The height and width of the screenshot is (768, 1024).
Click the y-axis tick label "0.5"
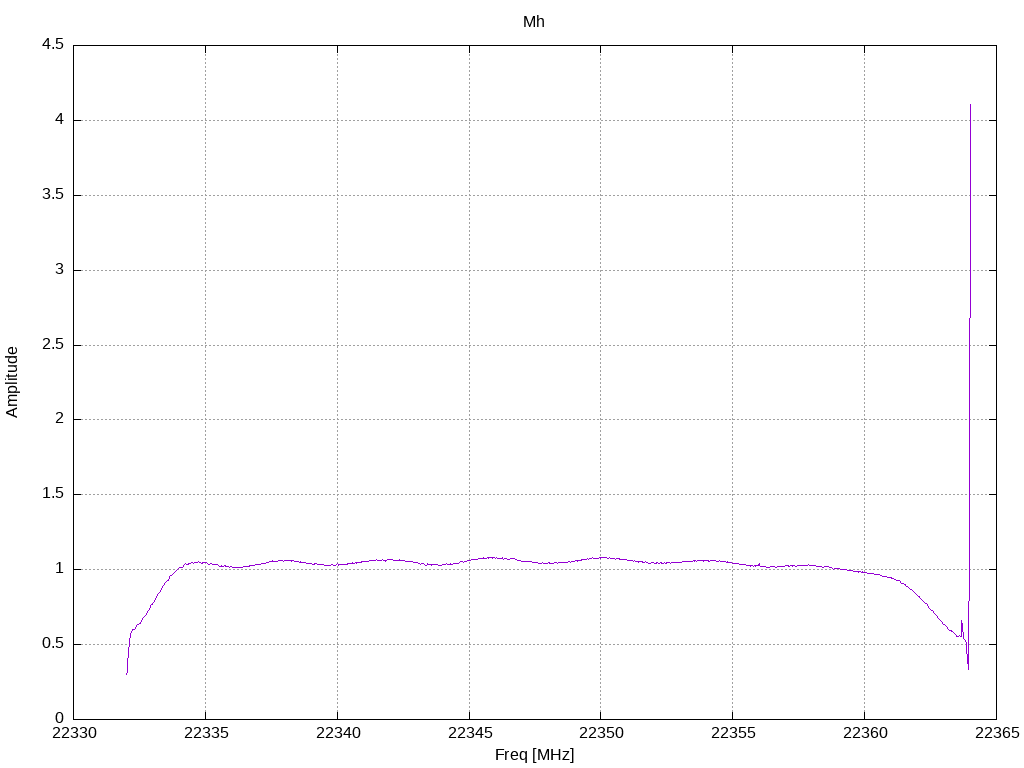[53, 643]
